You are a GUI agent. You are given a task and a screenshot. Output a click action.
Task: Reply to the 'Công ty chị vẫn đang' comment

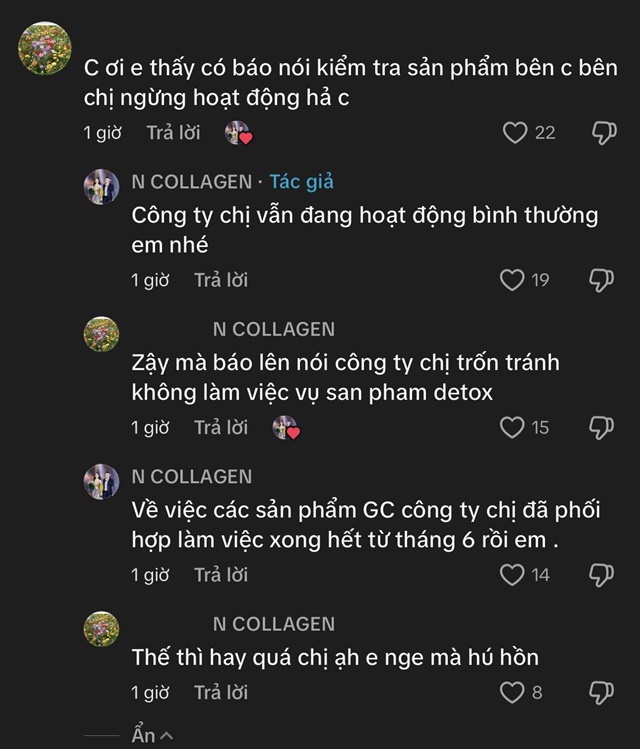pyautogui.click(x=221, y=280)
